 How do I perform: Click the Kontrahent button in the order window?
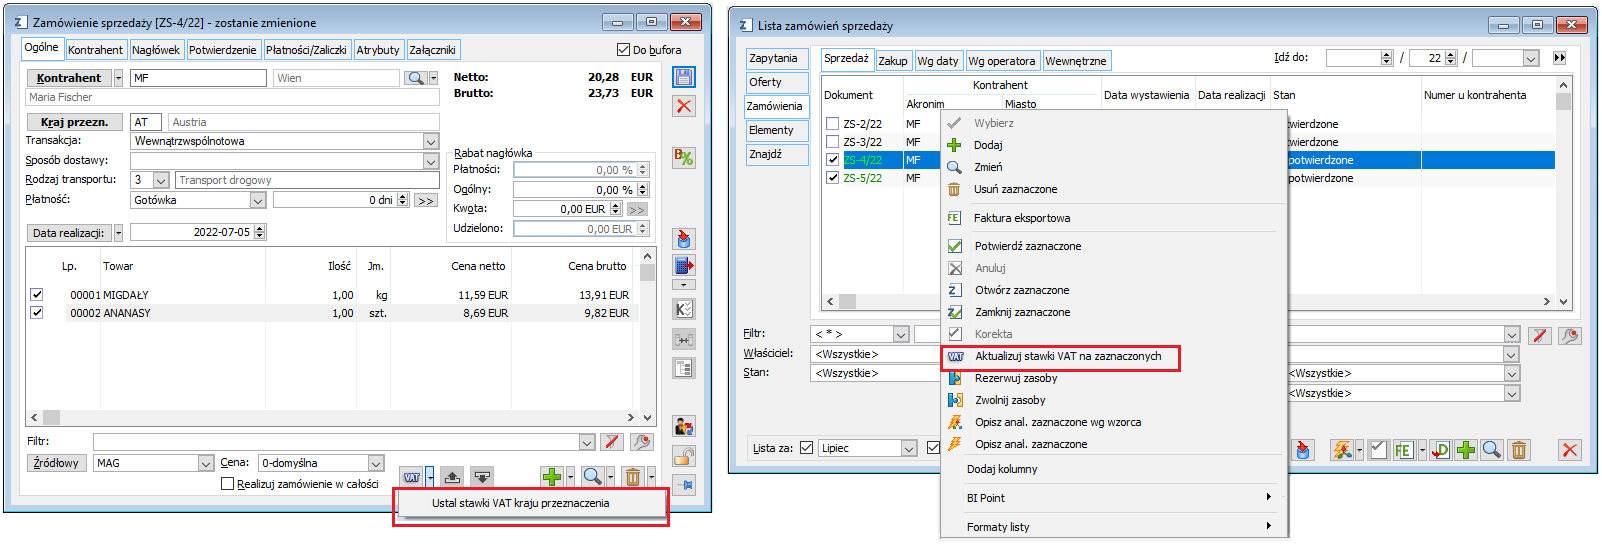pyautogui.click(x=69, y=78)
